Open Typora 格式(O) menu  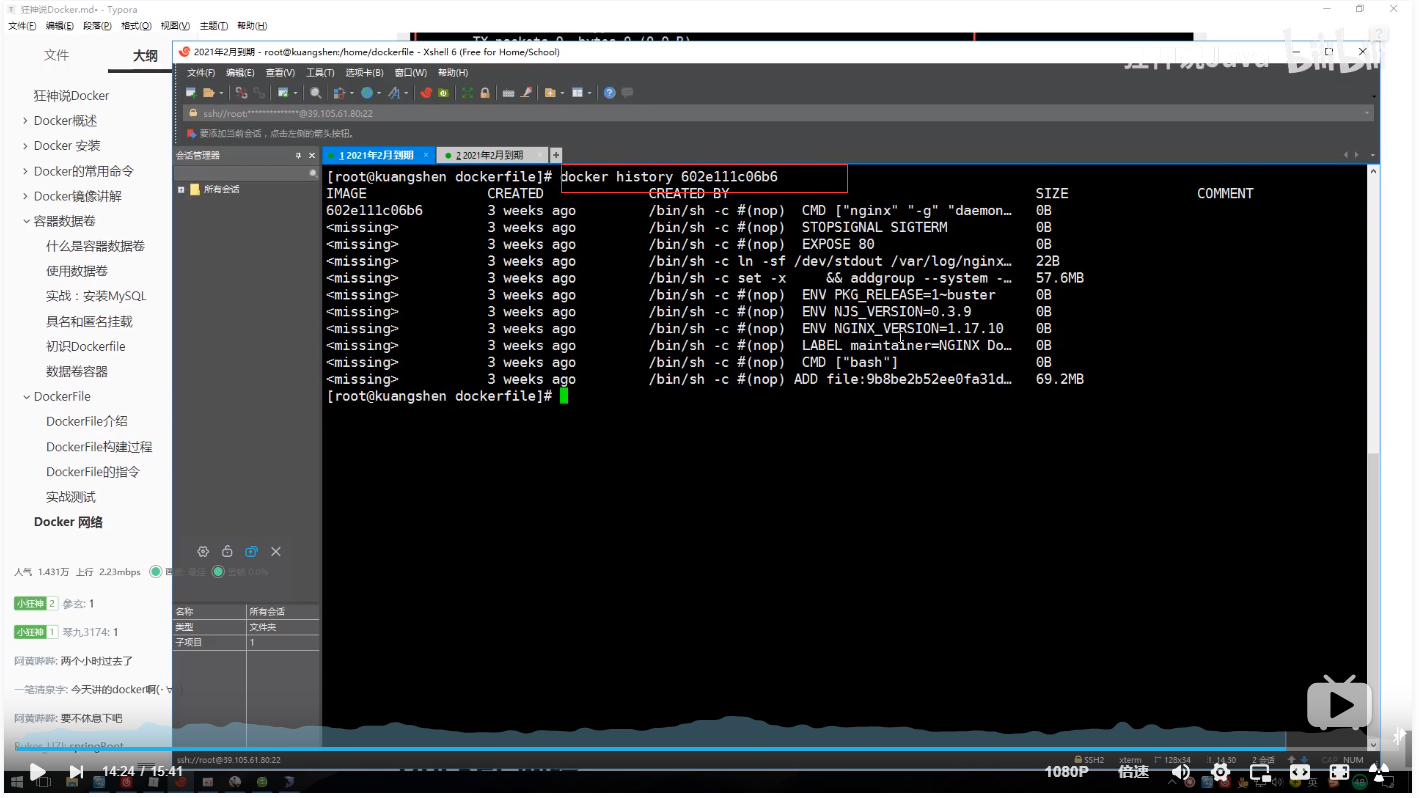tap(136, 26)
